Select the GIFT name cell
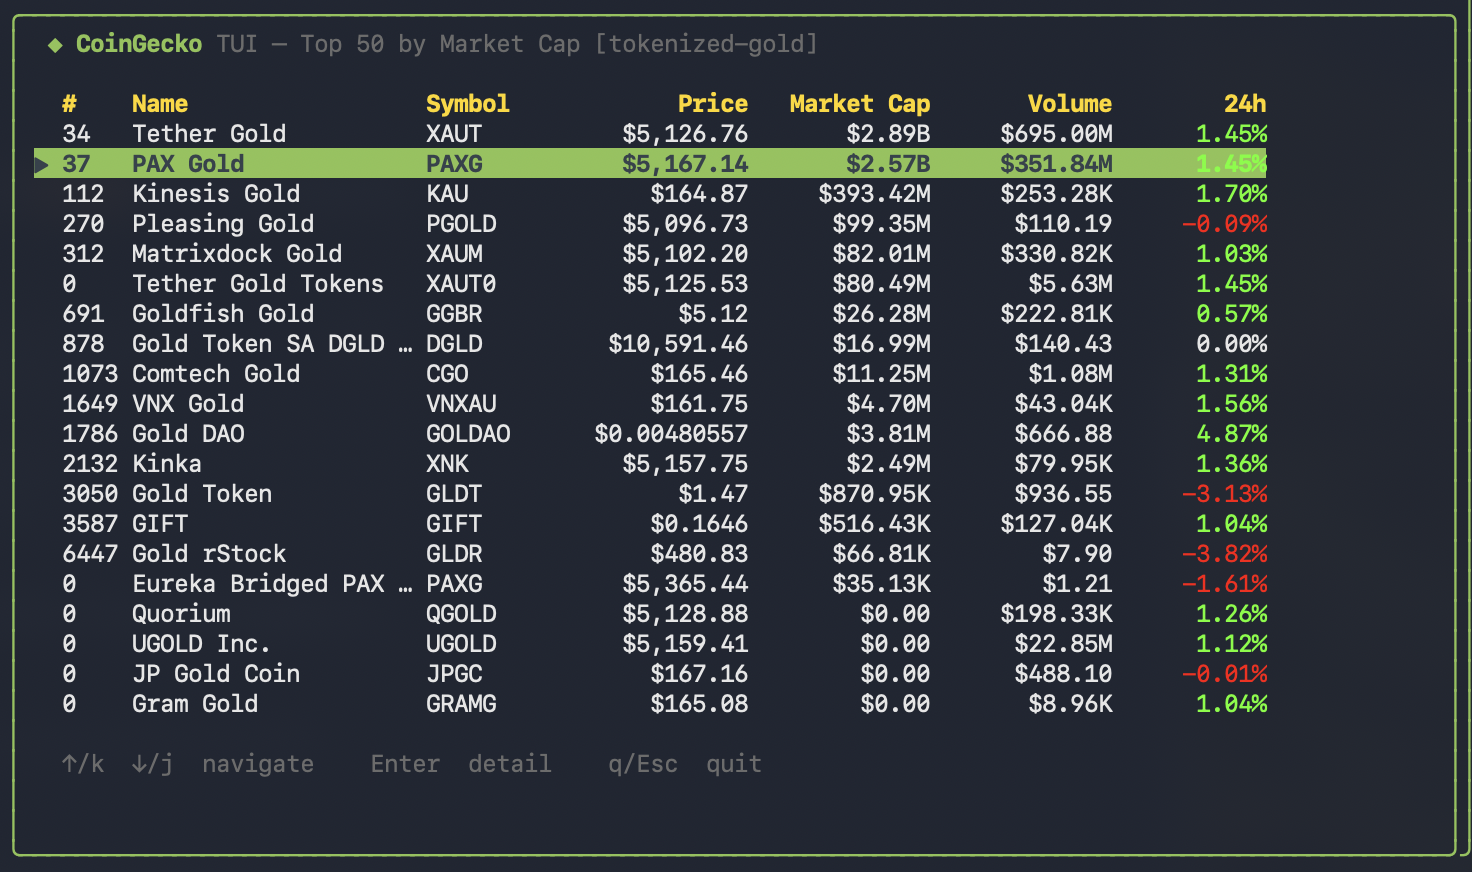1472x872 pixels. click(x=160, y=524)
